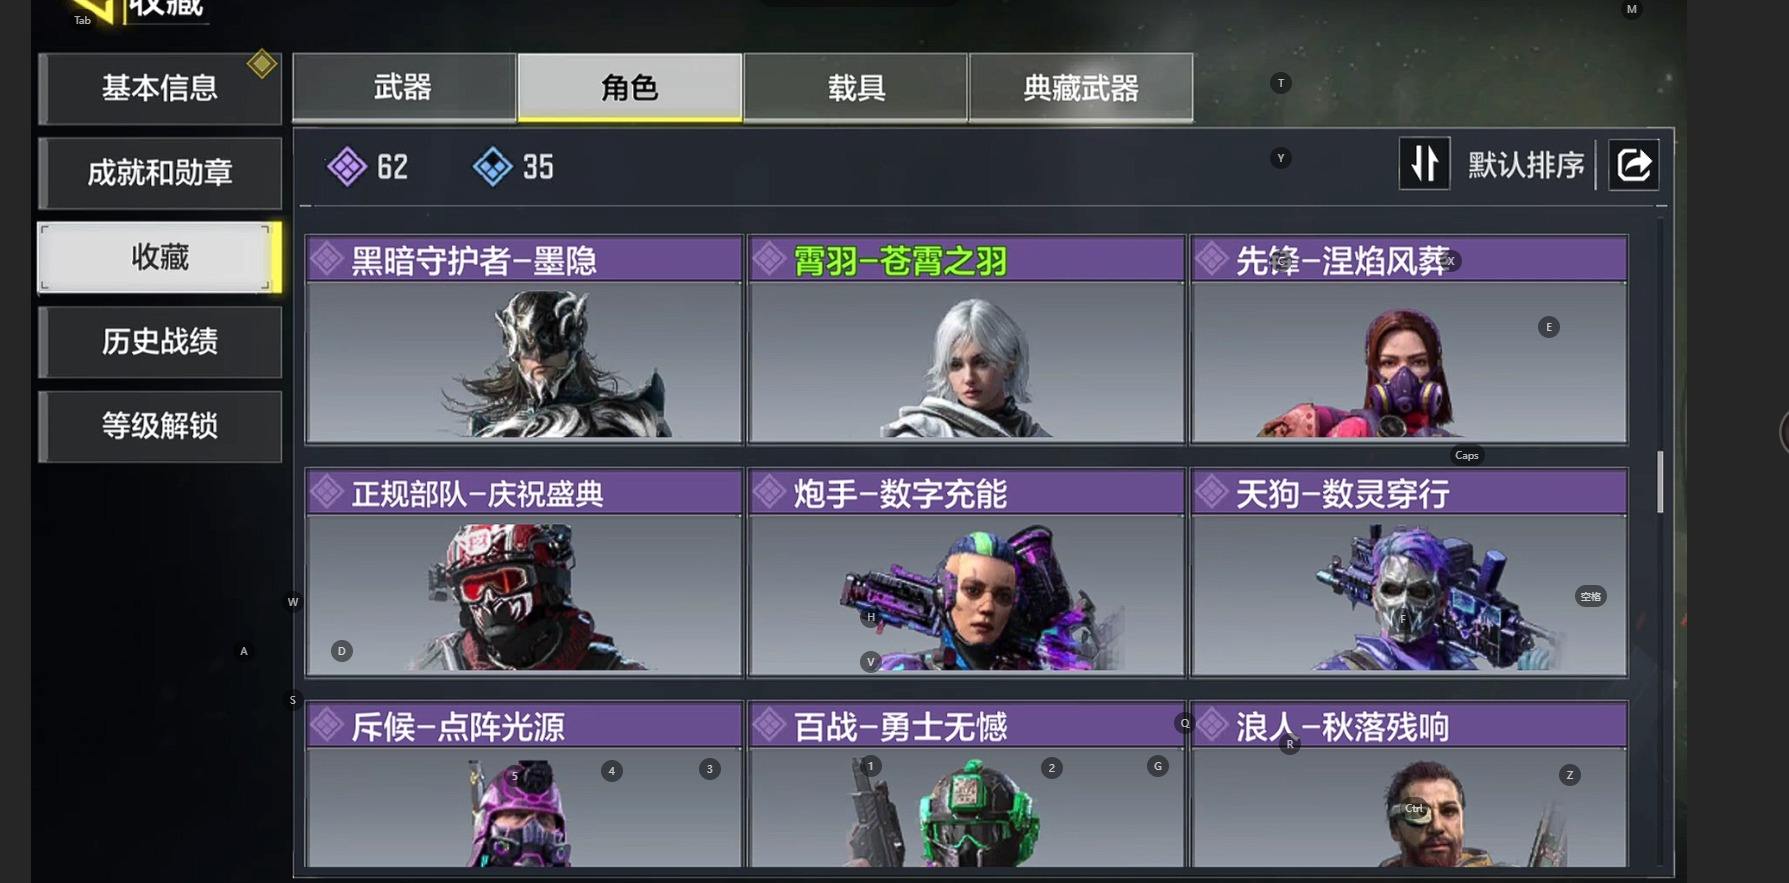Viewport: 1789px width, 883px height.
Task: Click the vertical scrollbar of character list
Action: (1660, 481)
